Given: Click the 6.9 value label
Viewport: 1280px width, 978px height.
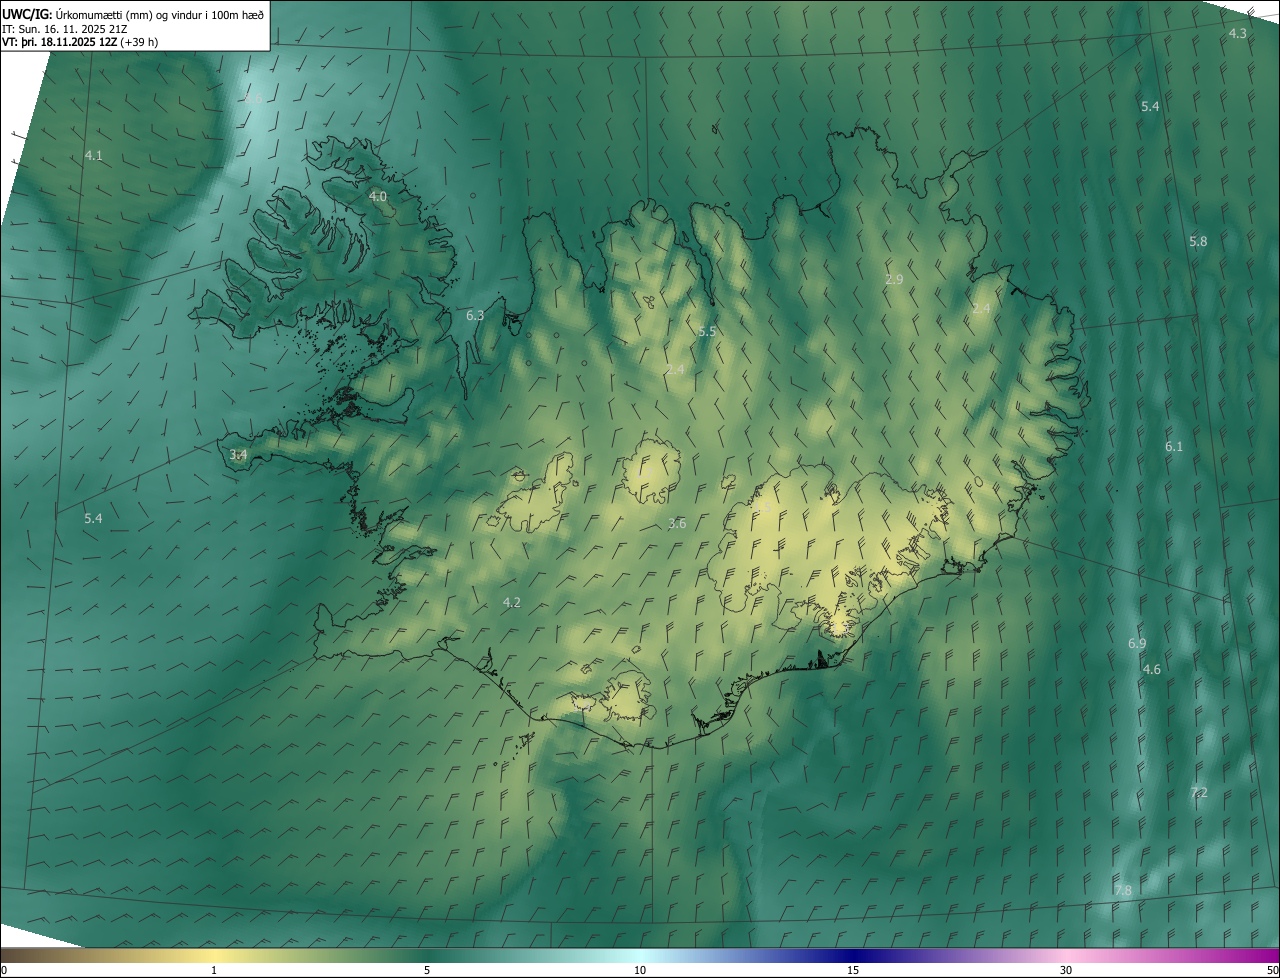Looking at the screenshot, I should [x=1137, y=644].
